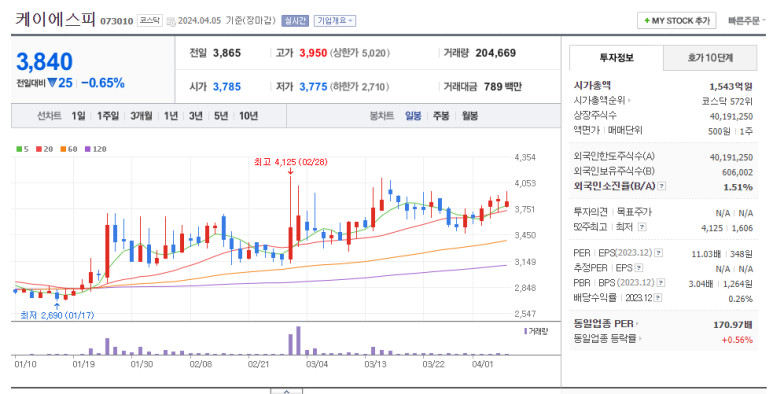Screen dimensions: 773x394
Task: Click the 저가 value 3,775
Action: (313, 87)
